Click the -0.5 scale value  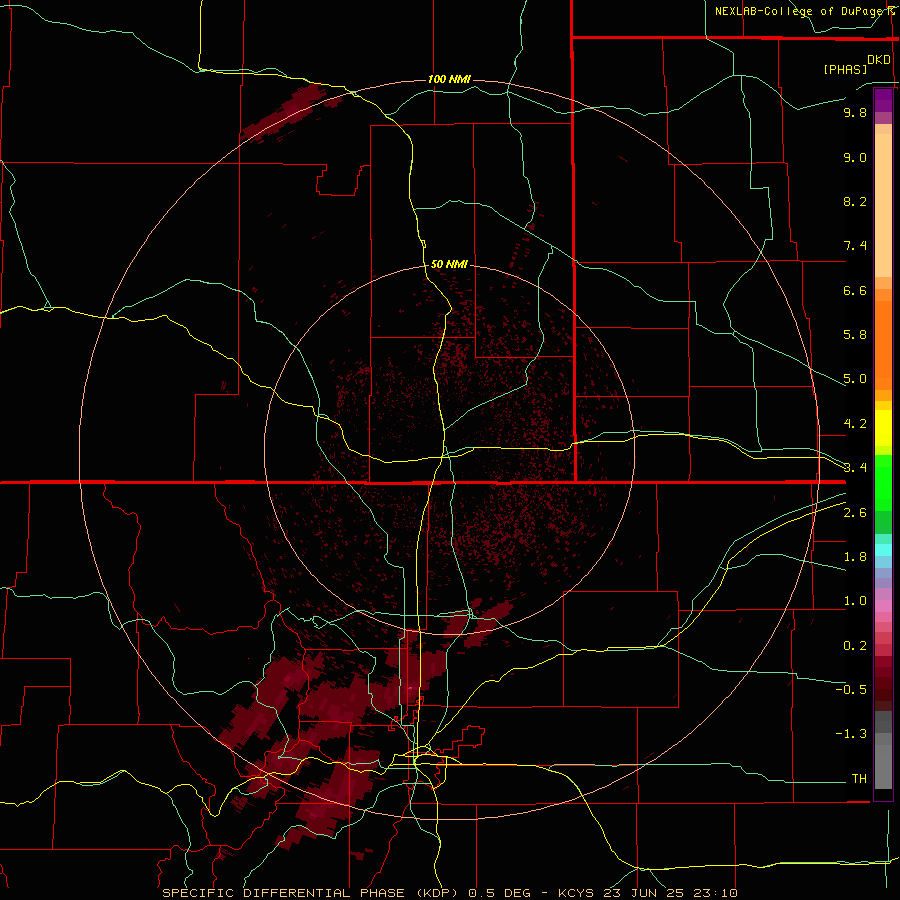(851, 689)
